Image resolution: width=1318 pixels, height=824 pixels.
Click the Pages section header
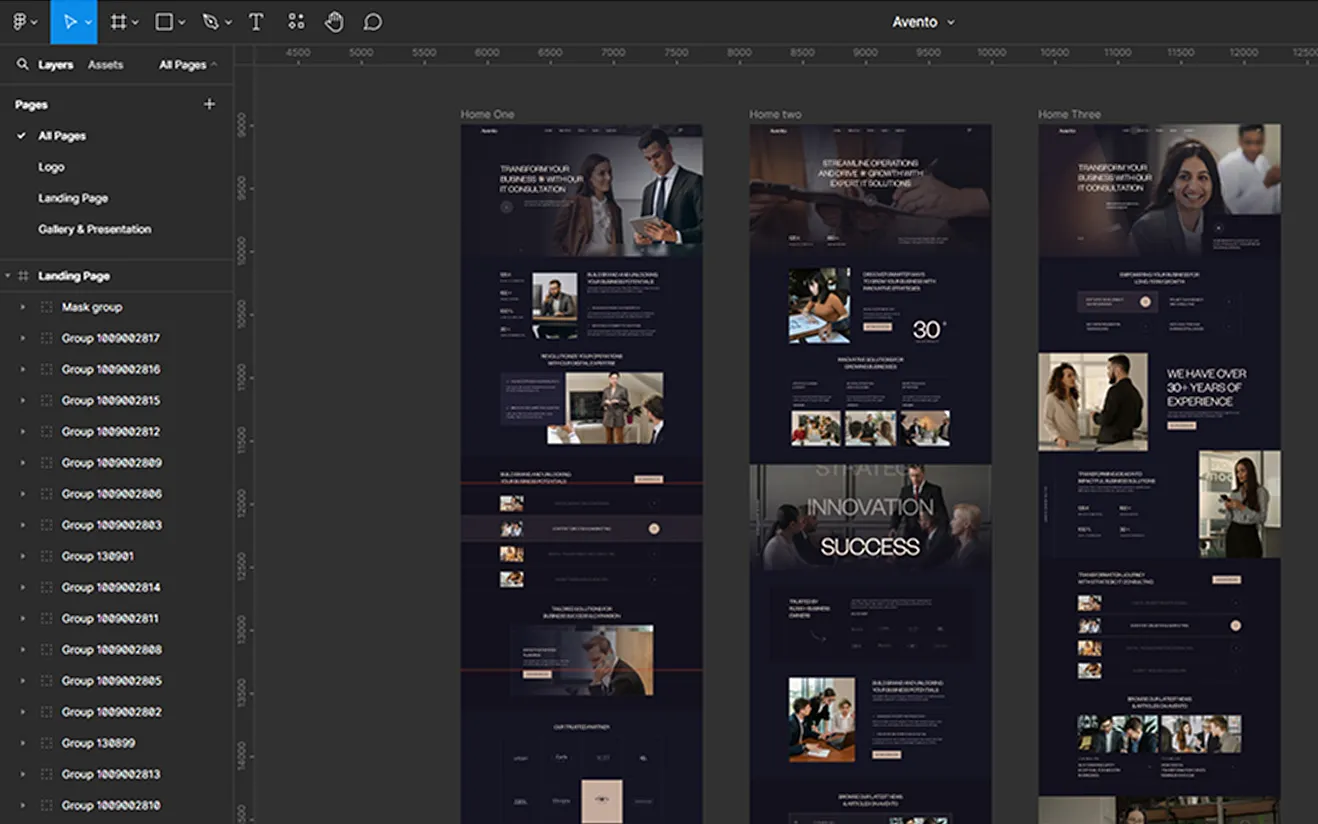pos(31,104)
